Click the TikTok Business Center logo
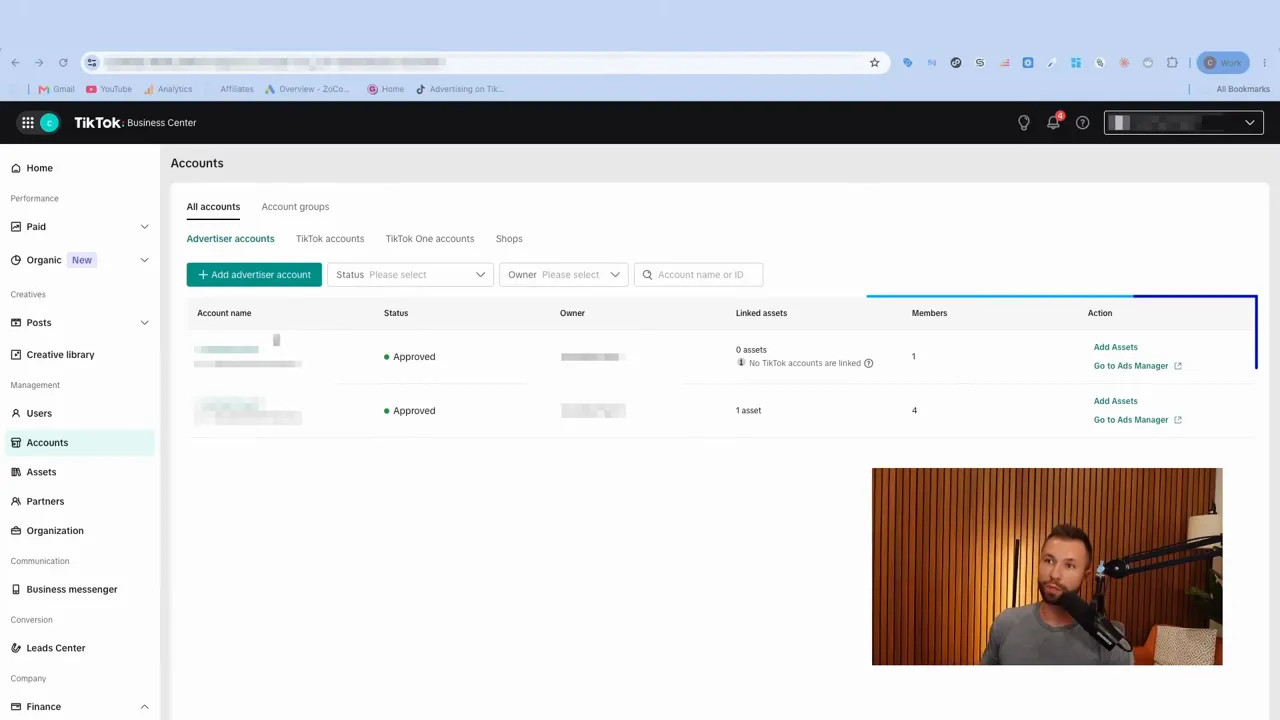The width and height of the screenshot is (1280, 720). 135,123
